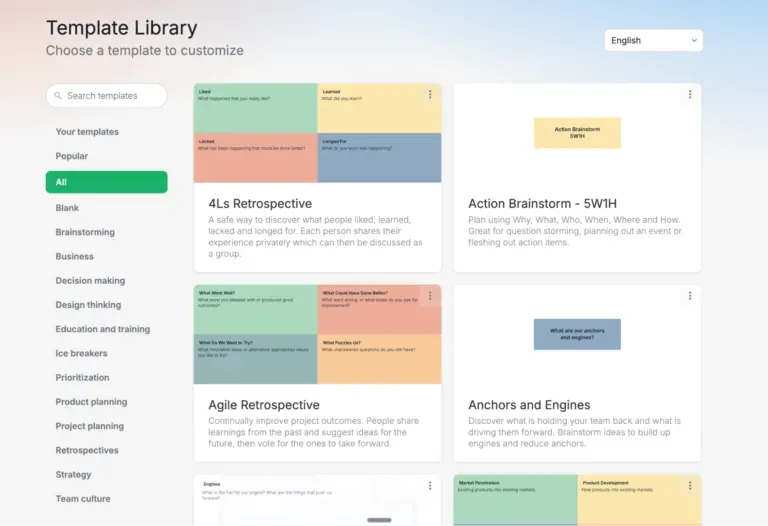The image size is (768, 526).
Task: Click the 4Ls Retrospective title
Action: tap(260, 204)
